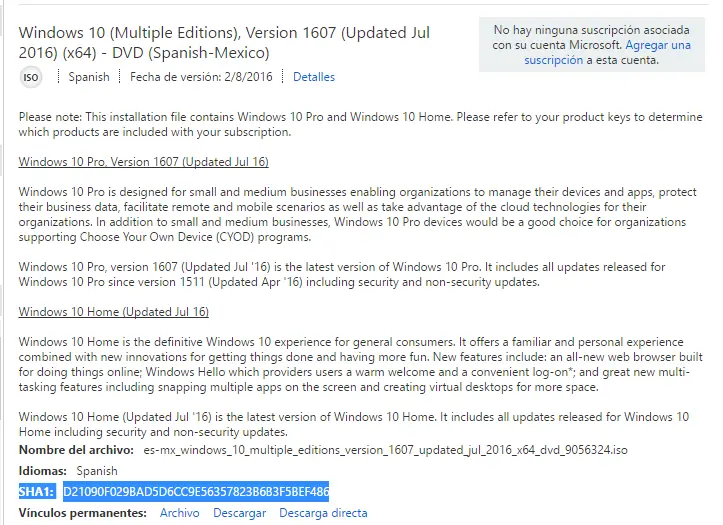Viewport: 723px width, 525px height.
Task: Select the highlighted SHA1 hash value
Action: pyautogui.click(x=196, y=491)
